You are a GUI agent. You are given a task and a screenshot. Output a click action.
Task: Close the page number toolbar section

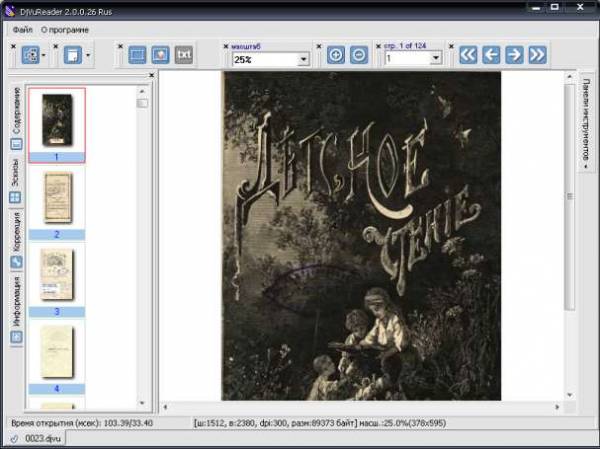coord(378,46)
